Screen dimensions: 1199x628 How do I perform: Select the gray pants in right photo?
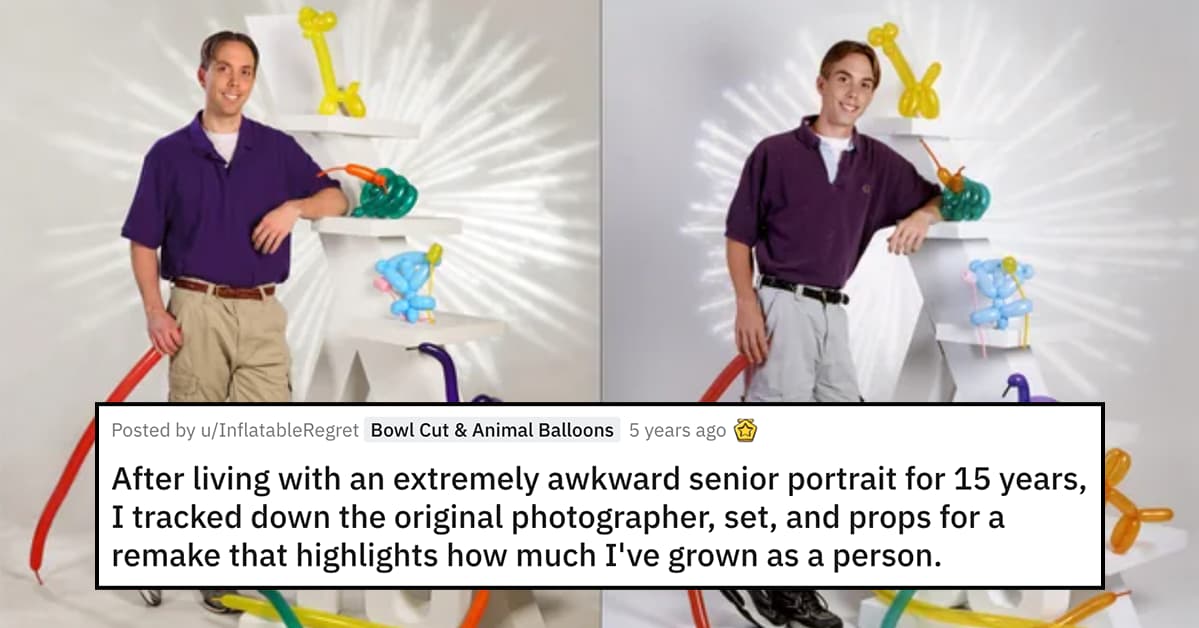804,346
